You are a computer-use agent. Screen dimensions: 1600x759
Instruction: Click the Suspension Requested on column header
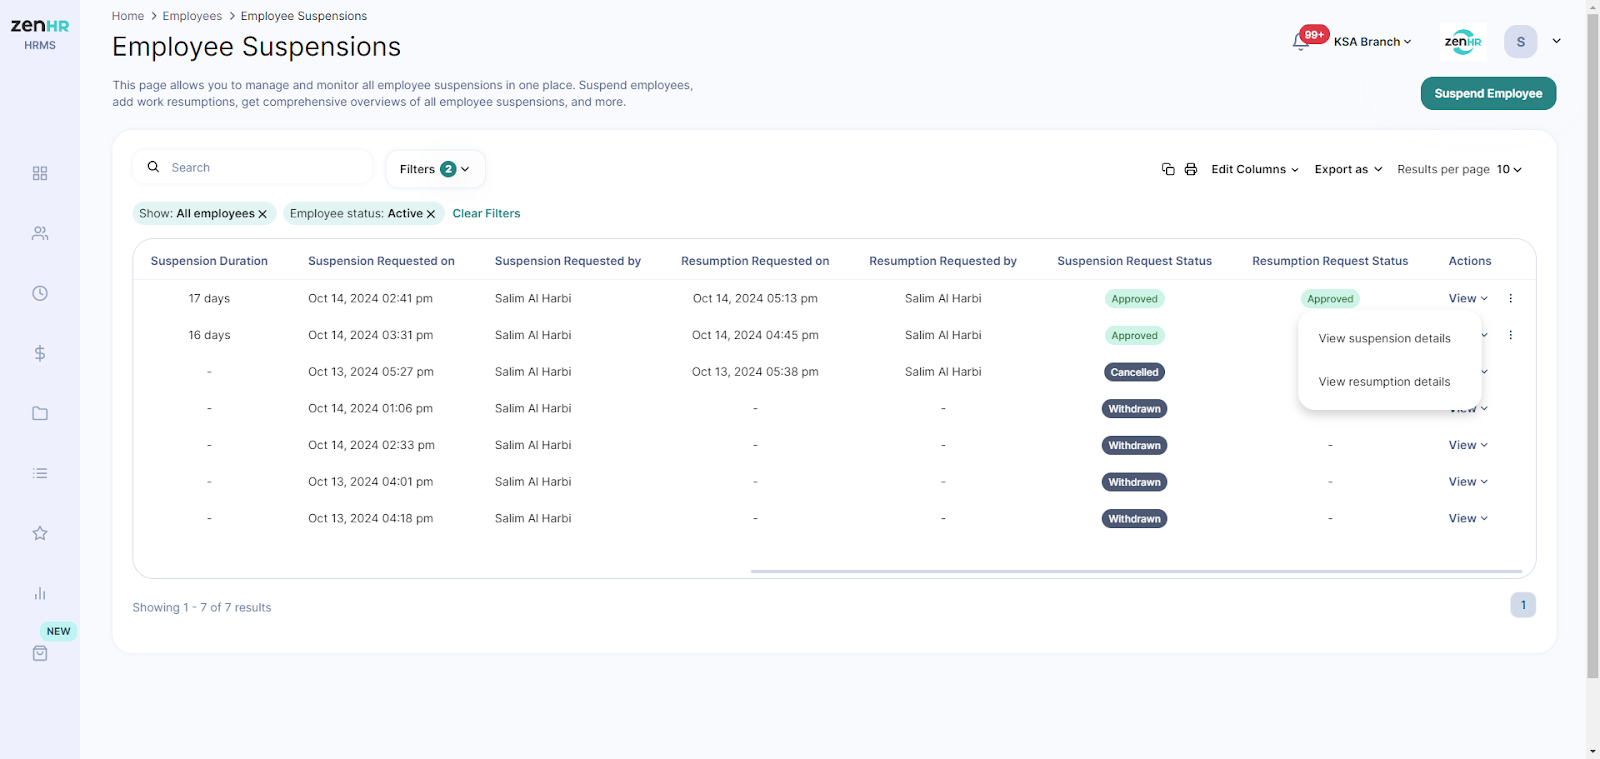coord(381,261)
